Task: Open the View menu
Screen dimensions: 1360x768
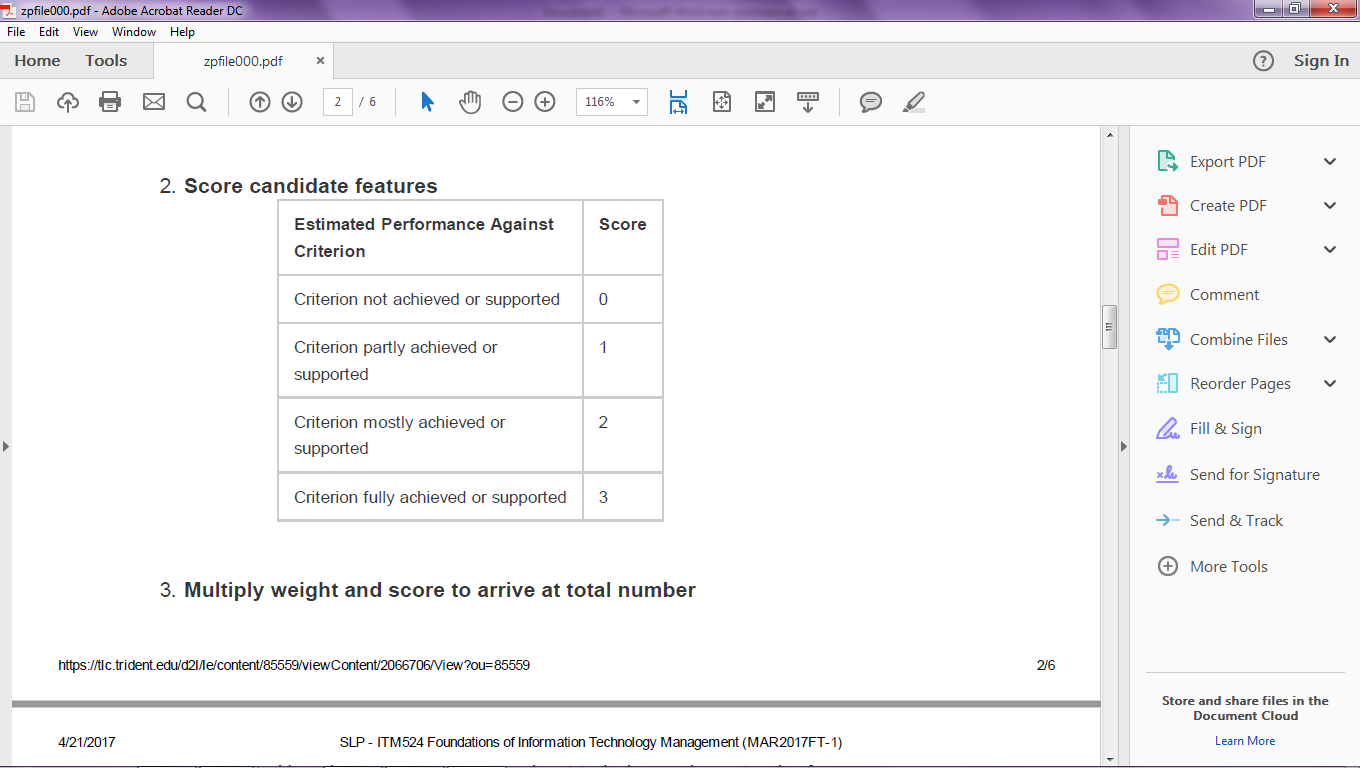Action: 85,32
